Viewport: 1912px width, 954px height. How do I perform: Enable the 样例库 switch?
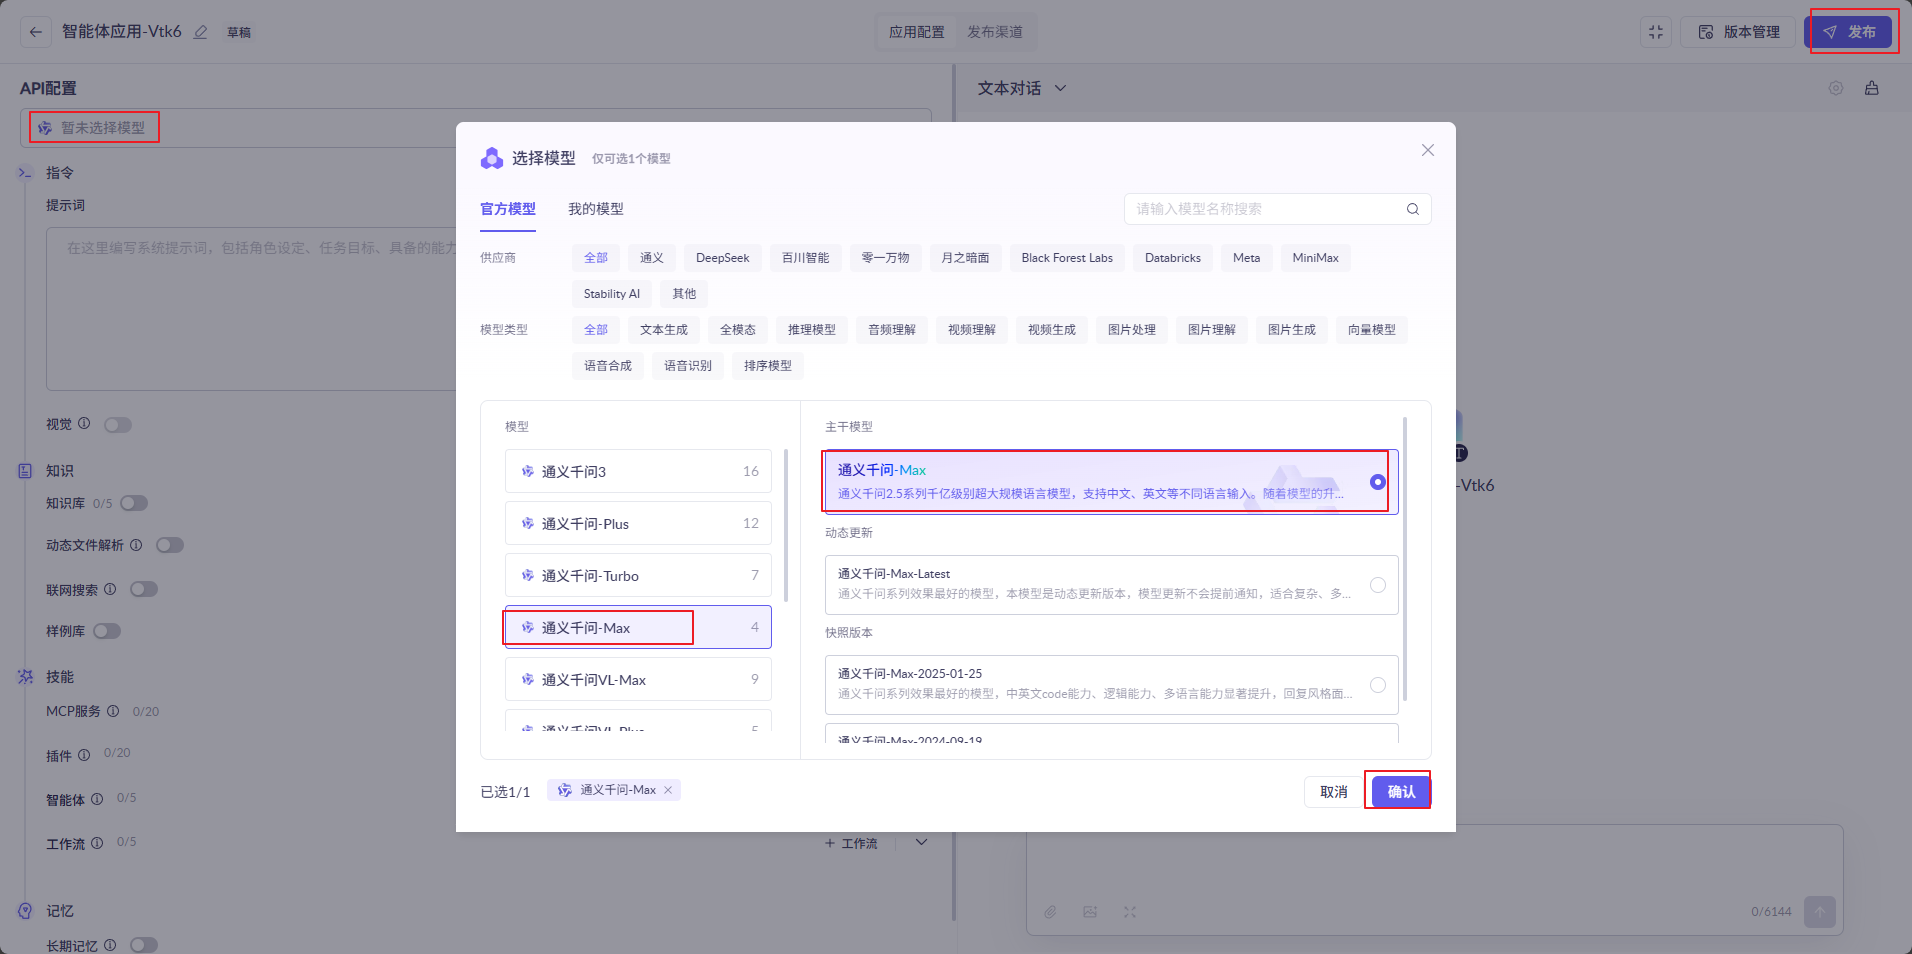[107, 631]
